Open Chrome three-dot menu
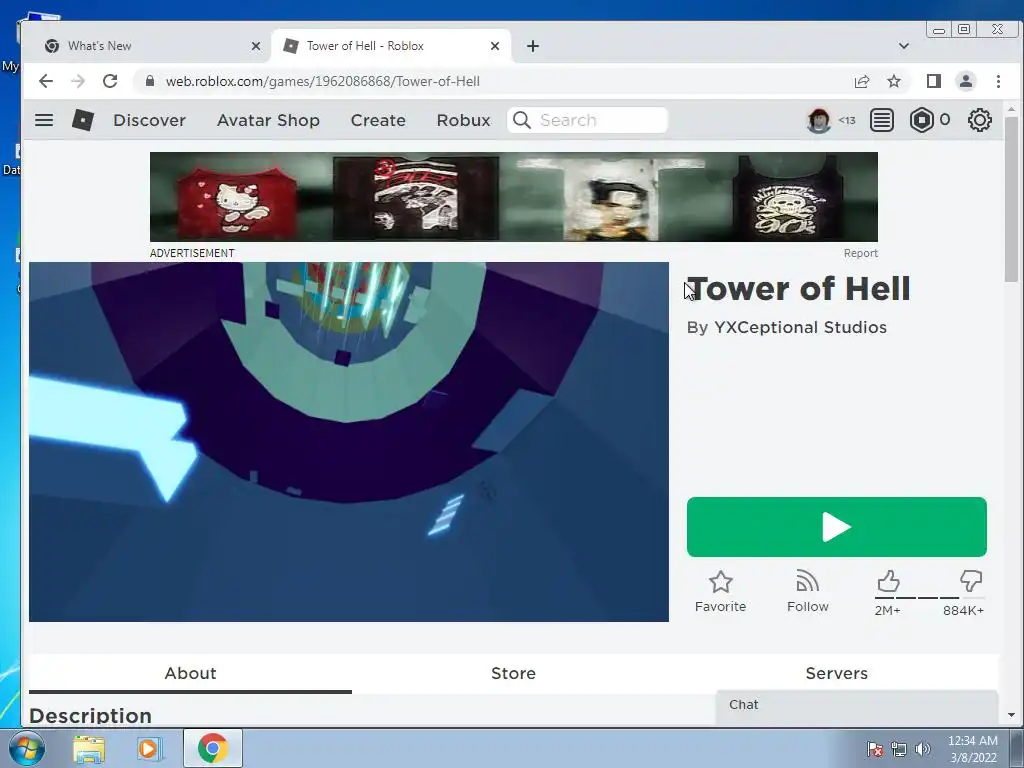The width and height of the screenshot is (1024, 768). click(998, 81)
